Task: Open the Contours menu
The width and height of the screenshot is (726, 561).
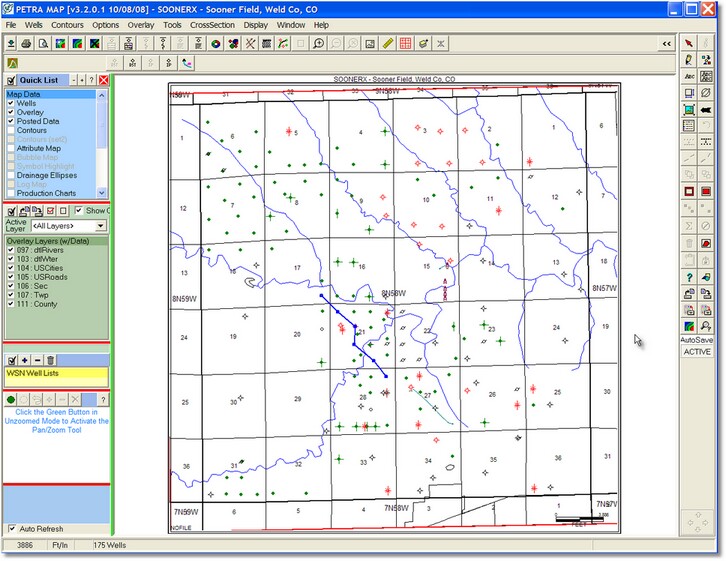Action: [67, 25]
